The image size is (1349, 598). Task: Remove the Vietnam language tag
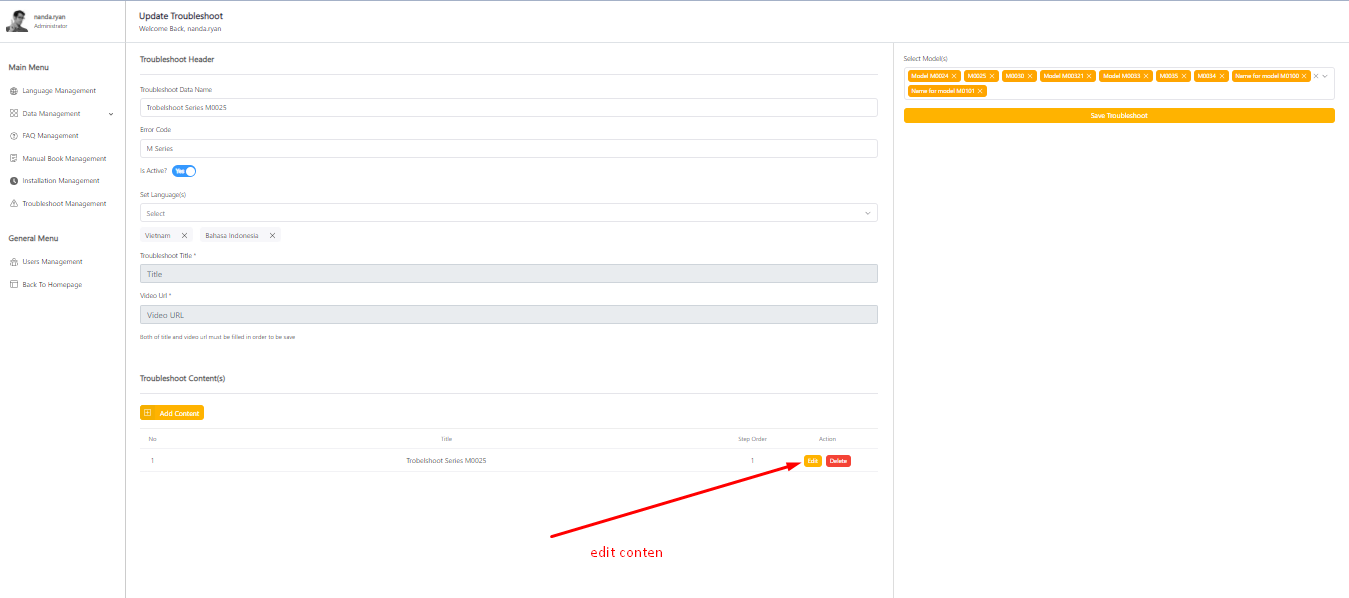pyautogui.click(x=184, y=236)
